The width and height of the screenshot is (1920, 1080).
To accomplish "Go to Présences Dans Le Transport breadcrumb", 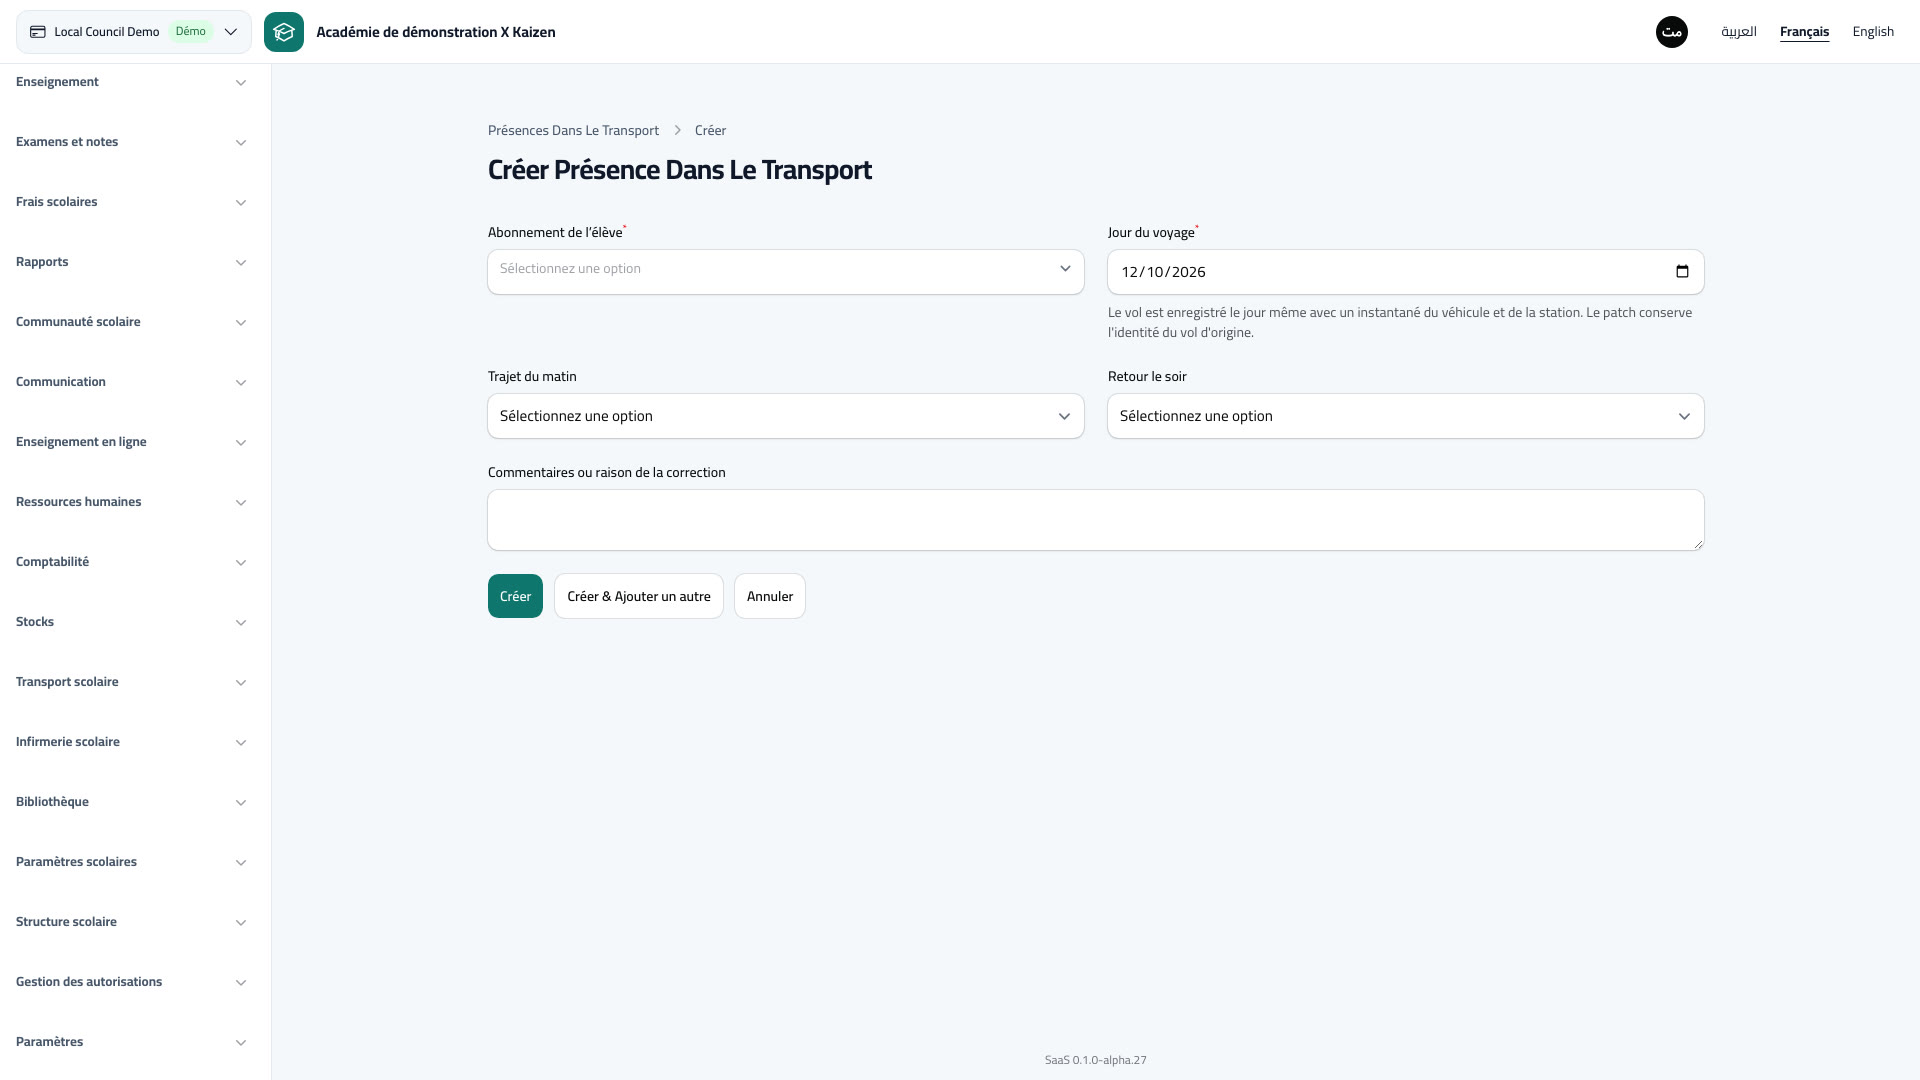I will tap(573, 131).
